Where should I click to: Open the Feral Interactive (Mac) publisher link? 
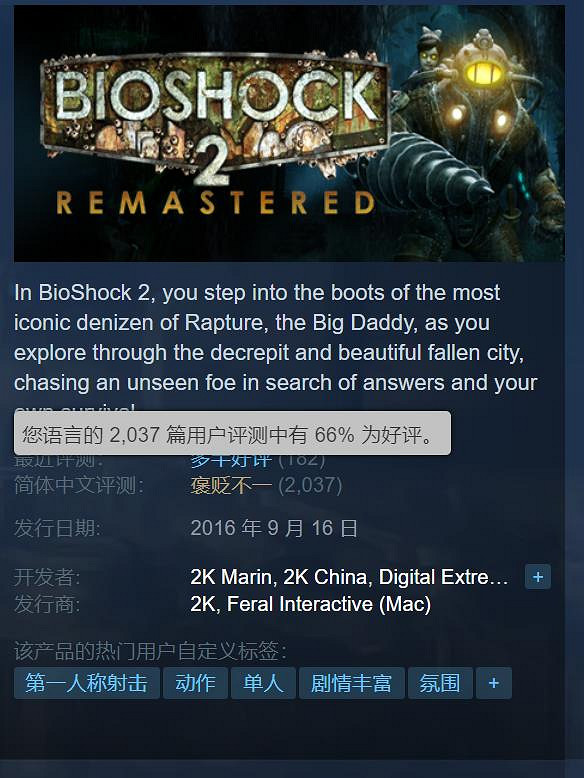point(329,604)
